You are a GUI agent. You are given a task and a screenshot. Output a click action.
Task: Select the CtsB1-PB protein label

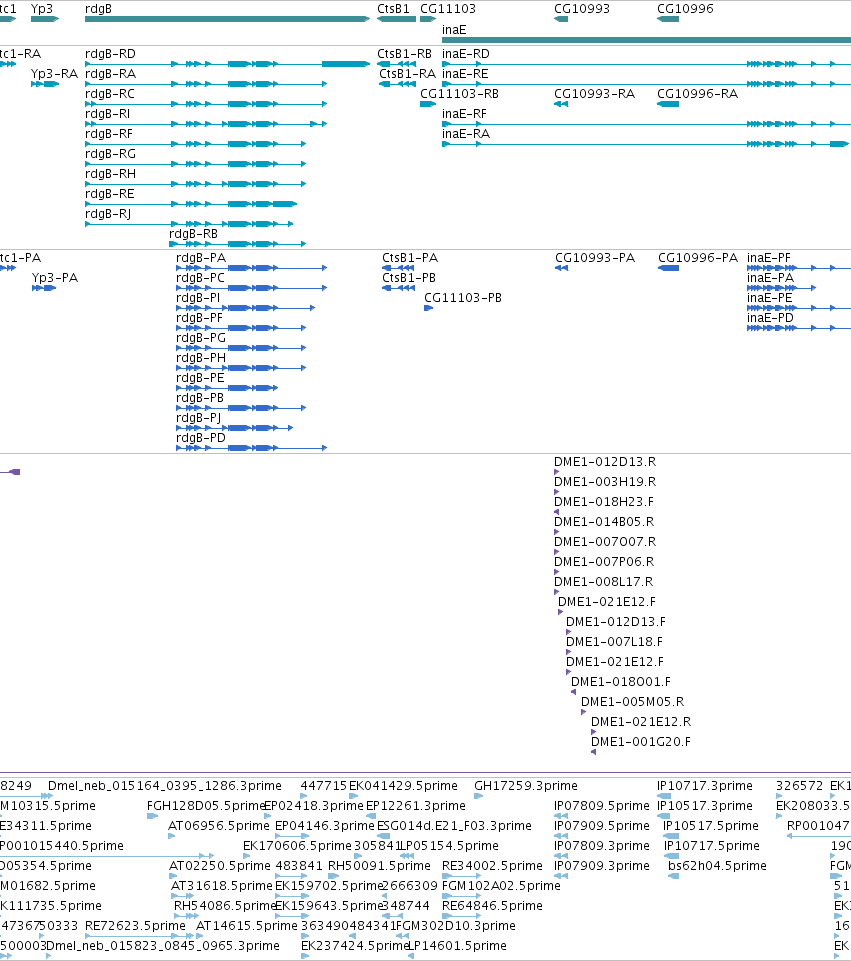(x=409, y=278)
